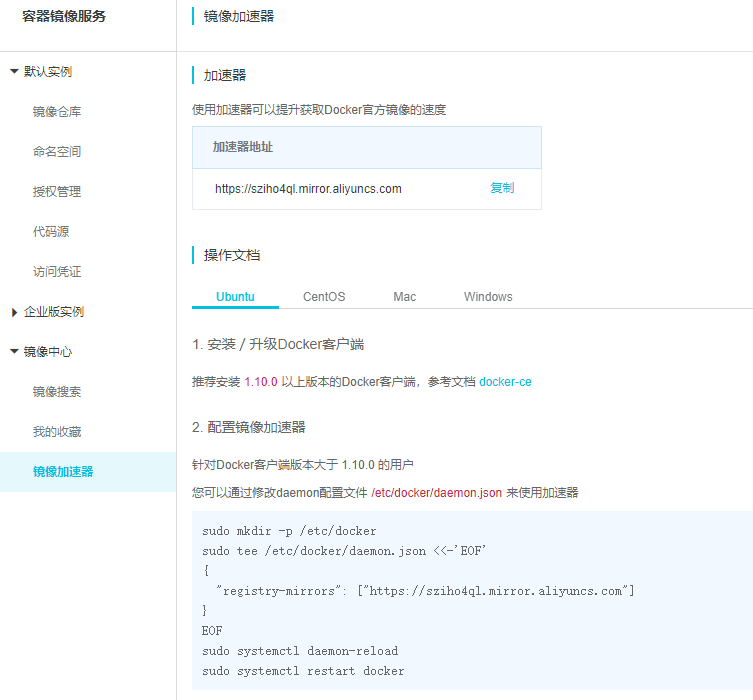Expand the 企业版实例 section arrow

tap(14, 312)
